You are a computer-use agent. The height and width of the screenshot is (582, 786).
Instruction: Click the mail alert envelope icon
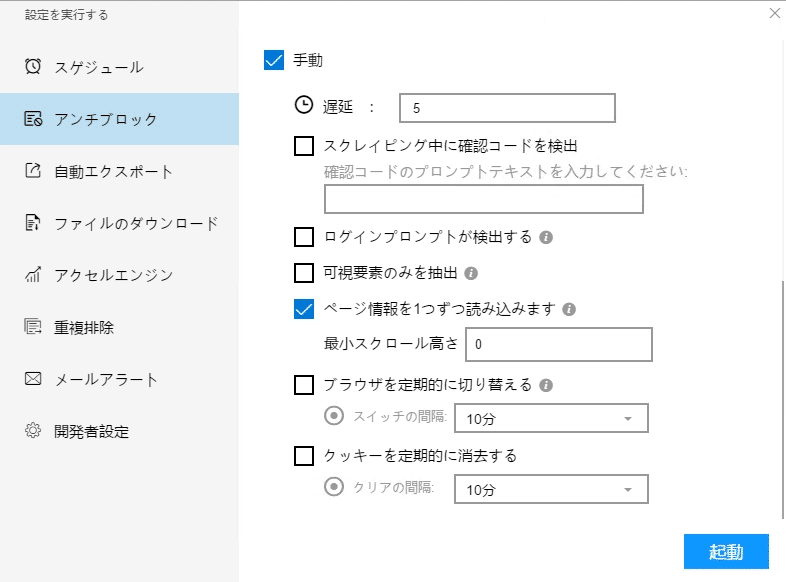[x=33, y=379]
